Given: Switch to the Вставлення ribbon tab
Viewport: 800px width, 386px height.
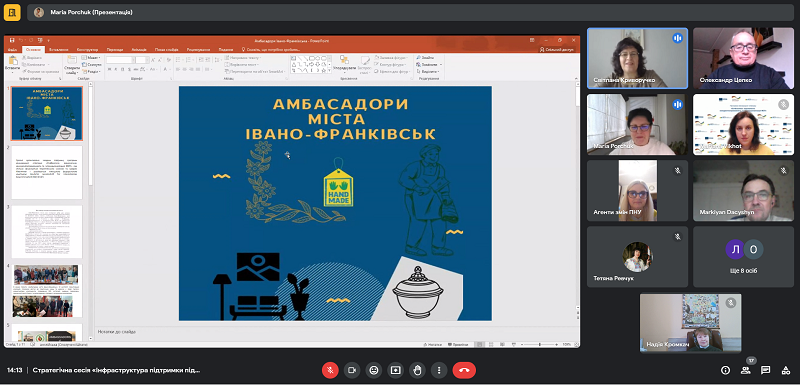Looking at the screenshot, I should click(x=59, y=49).
